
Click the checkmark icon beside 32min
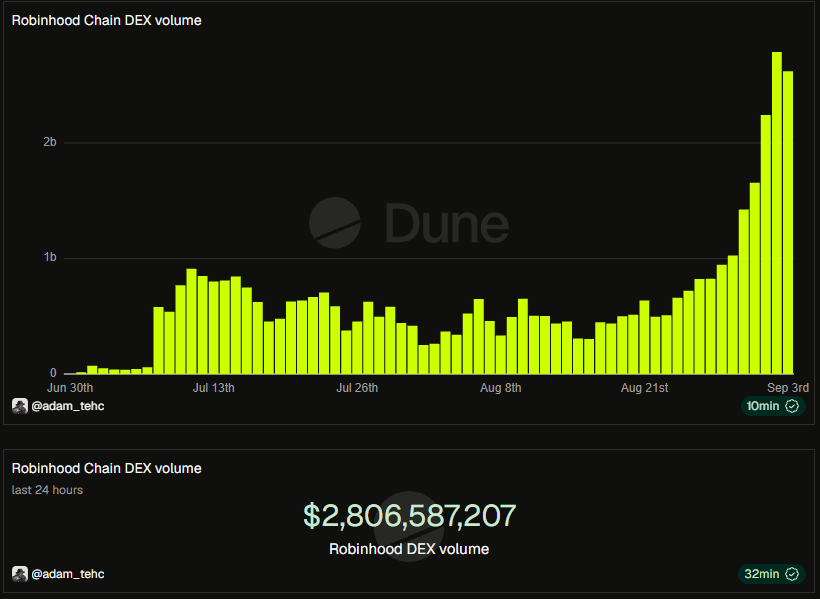pyautogui.click(x=792, y=574)
